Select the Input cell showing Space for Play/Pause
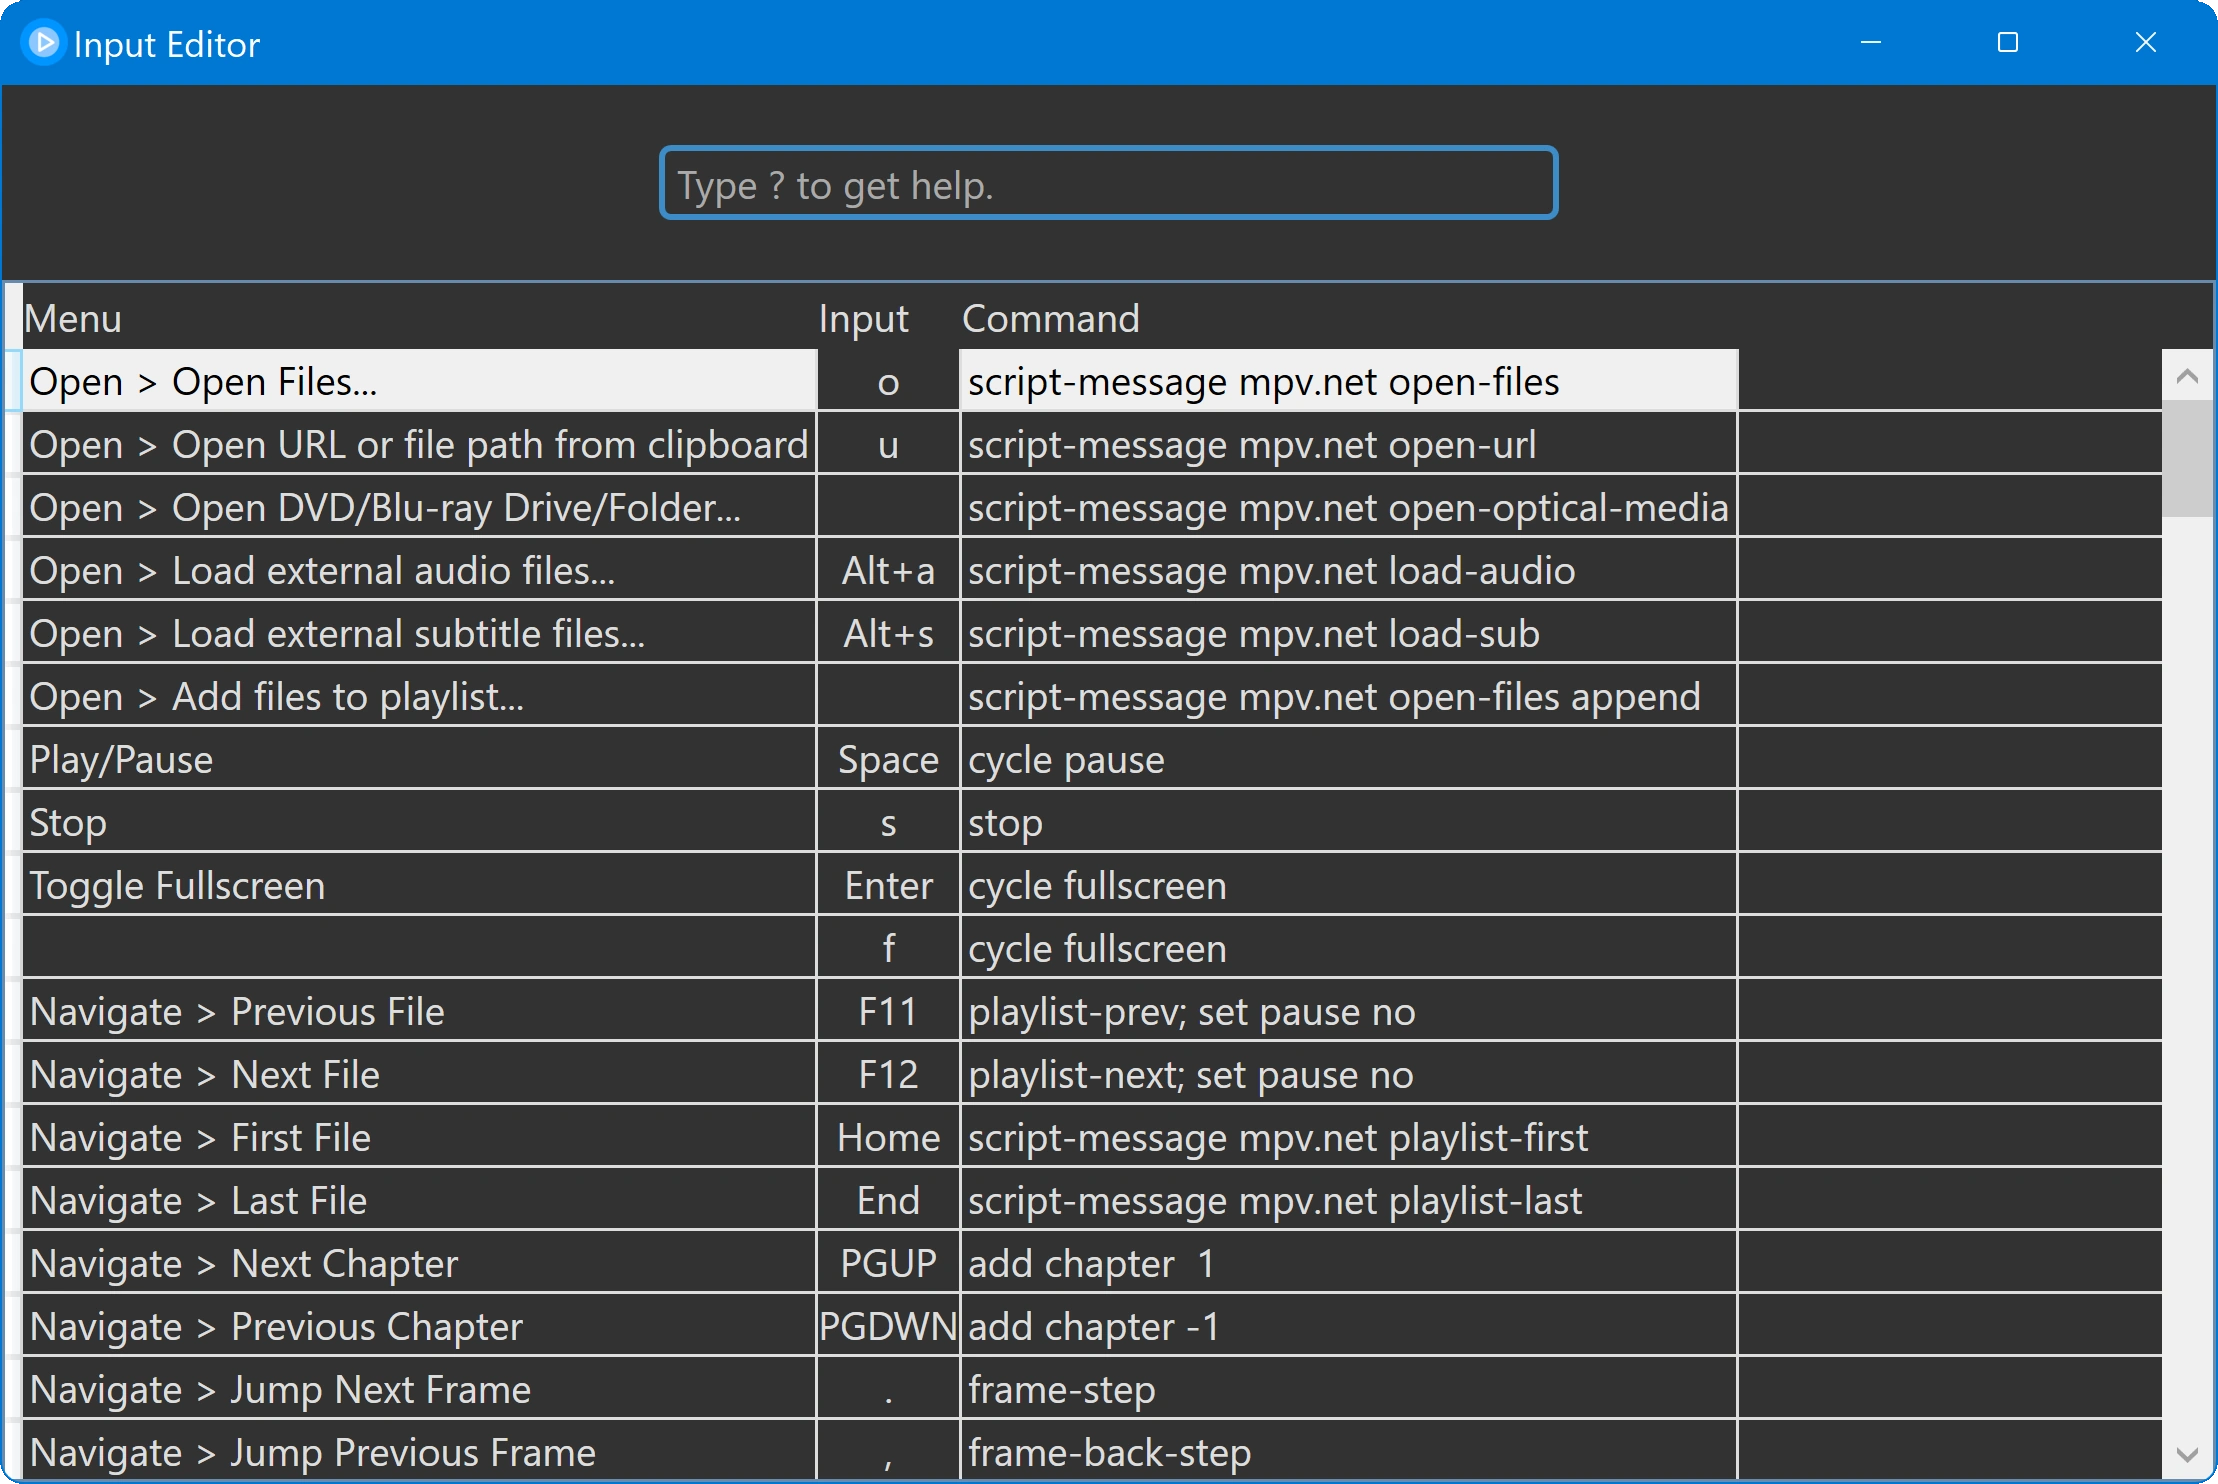Screen dimensions: 2218x1484 coord(888,760)
